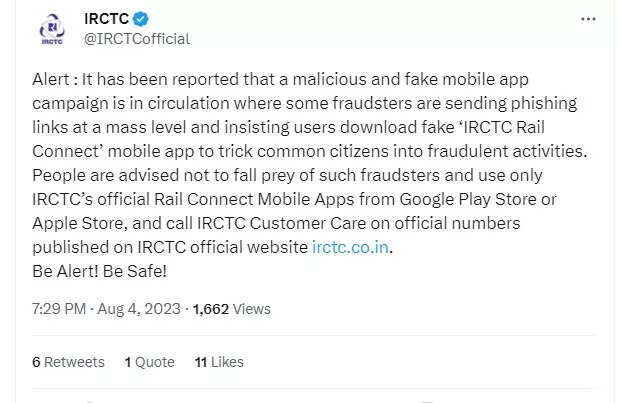Show the 6 Retweets list
Screen dimensions: 620x403
click(x=68, y=362)
